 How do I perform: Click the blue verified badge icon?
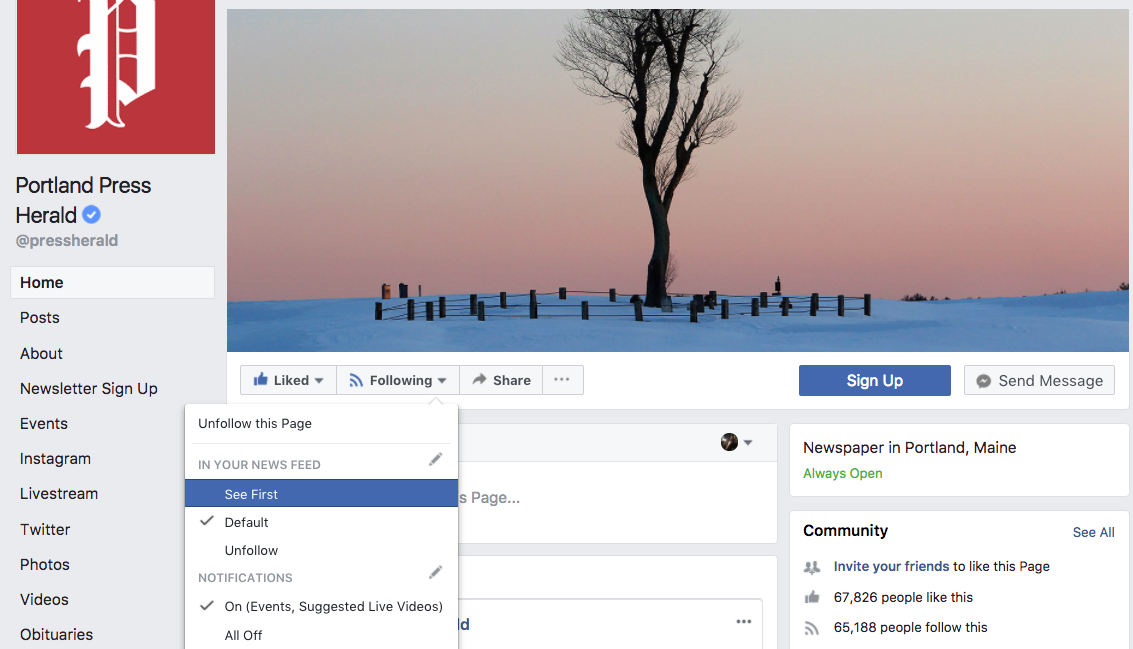point(91,215)
